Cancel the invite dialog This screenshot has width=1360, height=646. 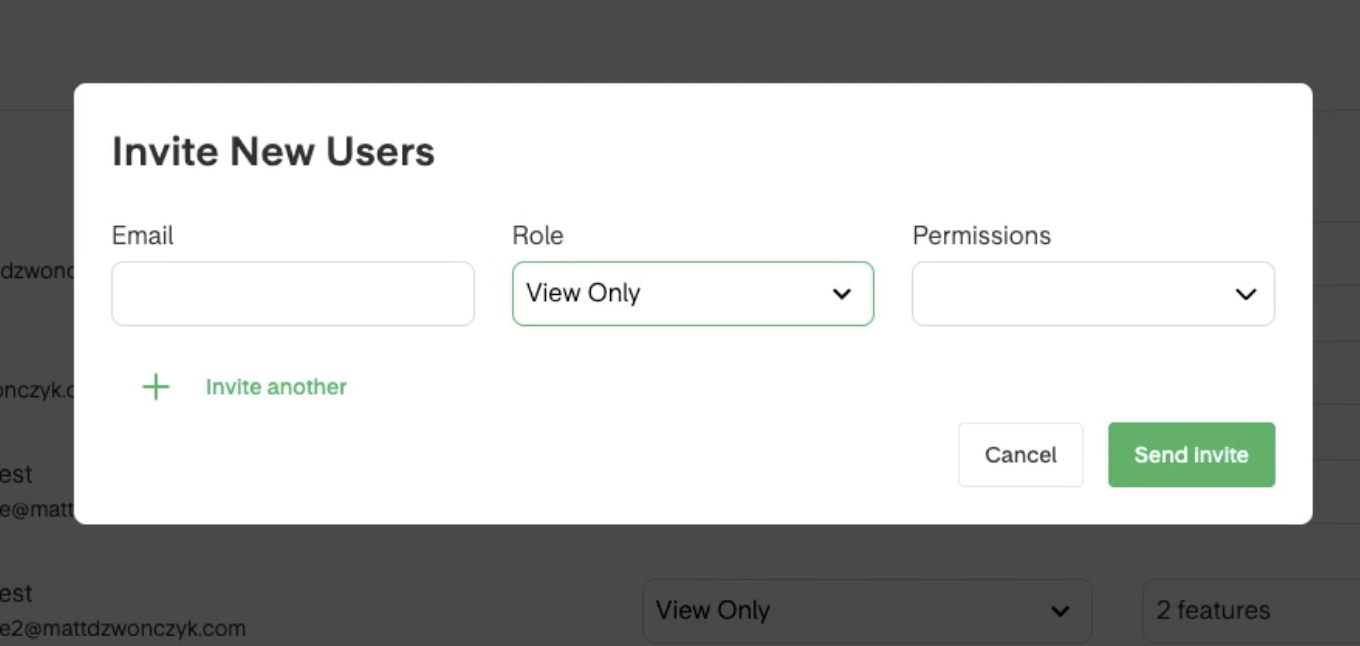point(1020,455)
